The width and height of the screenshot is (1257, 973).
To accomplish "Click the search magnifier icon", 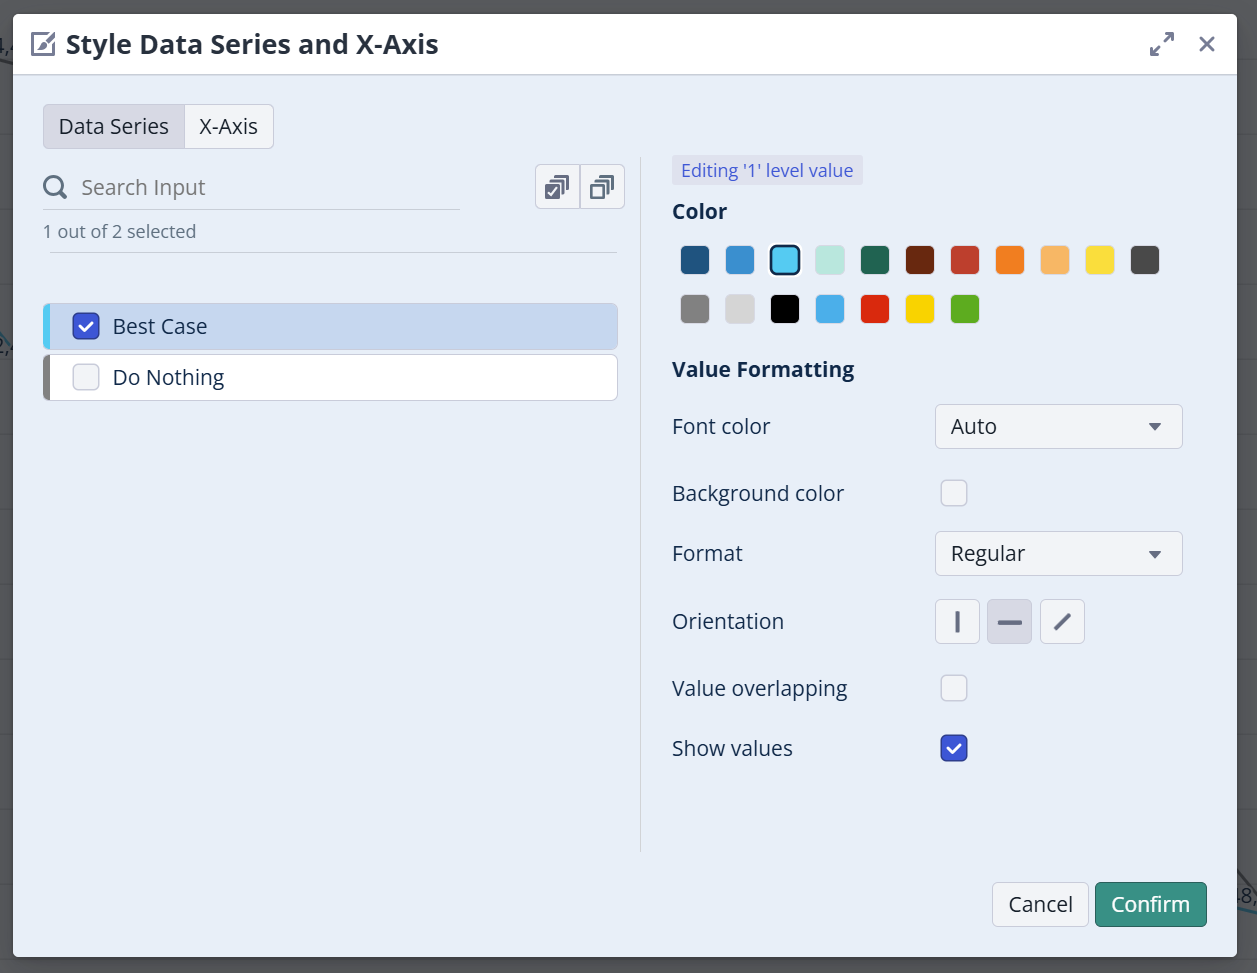I will [x=55, y=188].
